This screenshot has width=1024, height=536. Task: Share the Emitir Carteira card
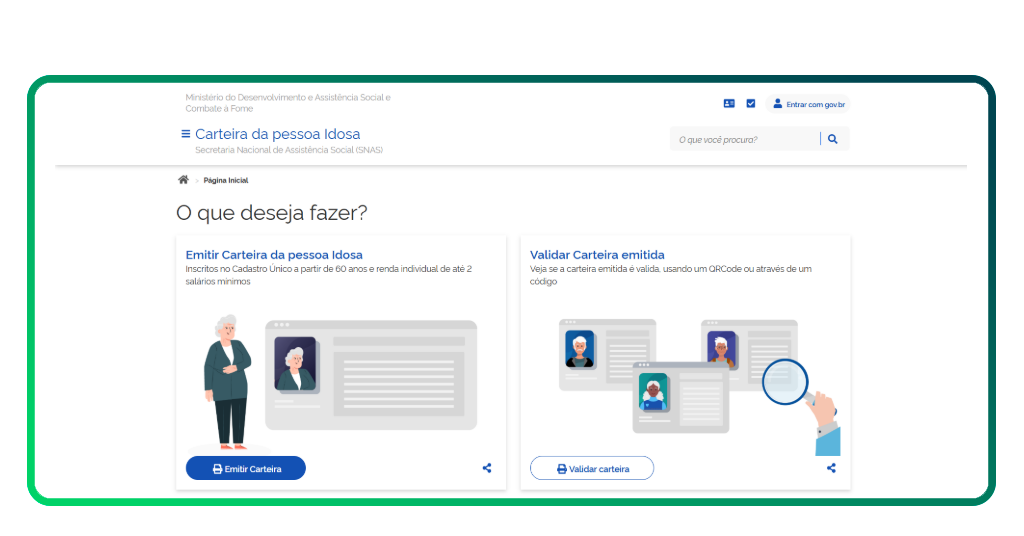[487, 468]
